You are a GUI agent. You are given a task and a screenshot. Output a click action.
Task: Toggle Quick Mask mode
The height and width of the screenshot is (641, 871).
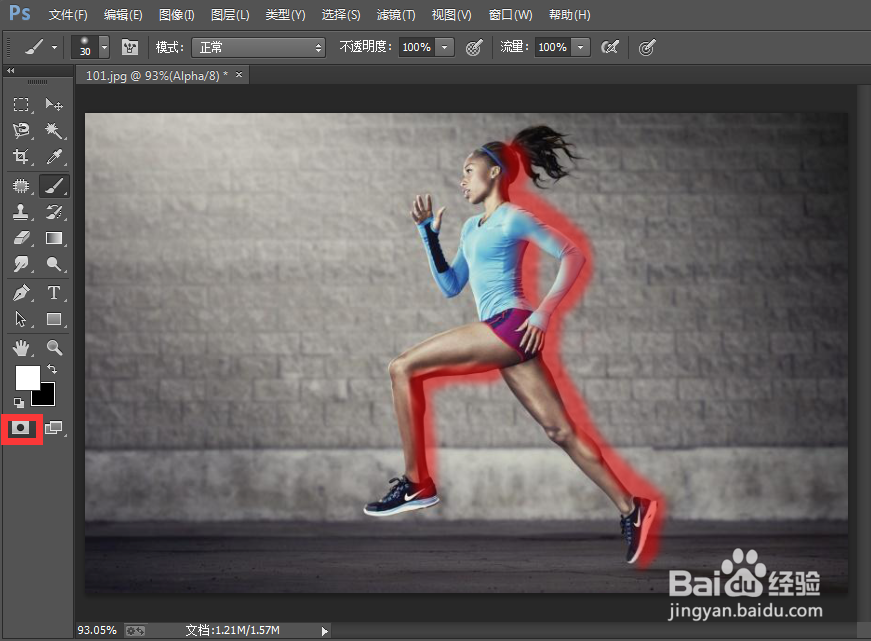tap(21, 428)
